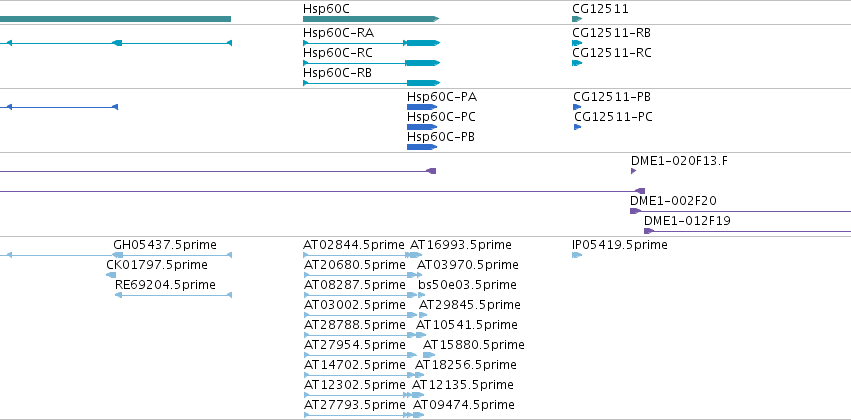851x420 pixels.
Task: Select the CG12511-RB transcript label
Action: click(611, 33)
